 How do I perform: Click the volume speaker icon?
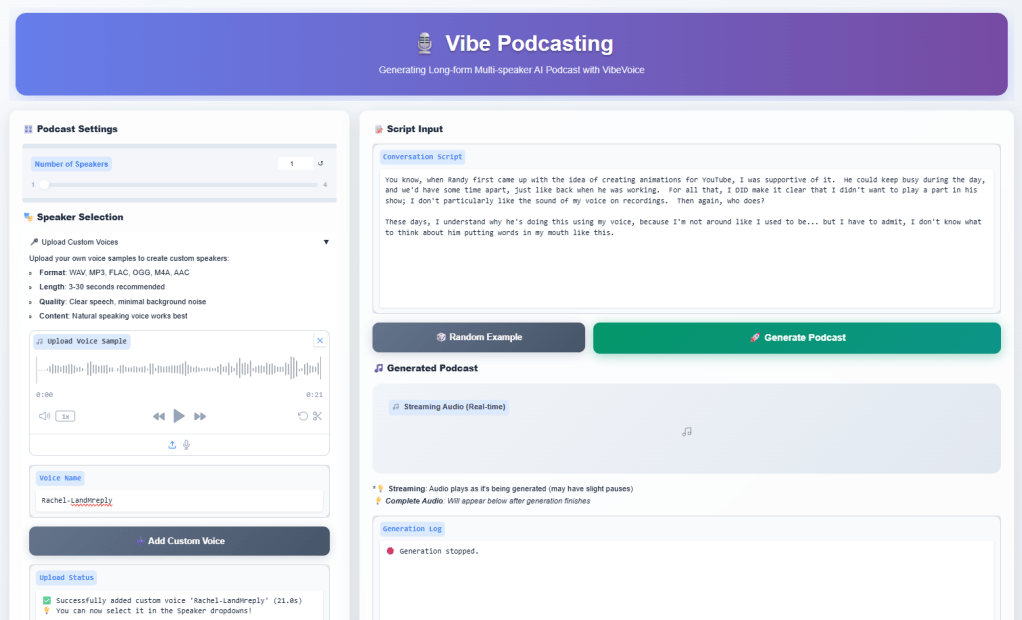44,416
